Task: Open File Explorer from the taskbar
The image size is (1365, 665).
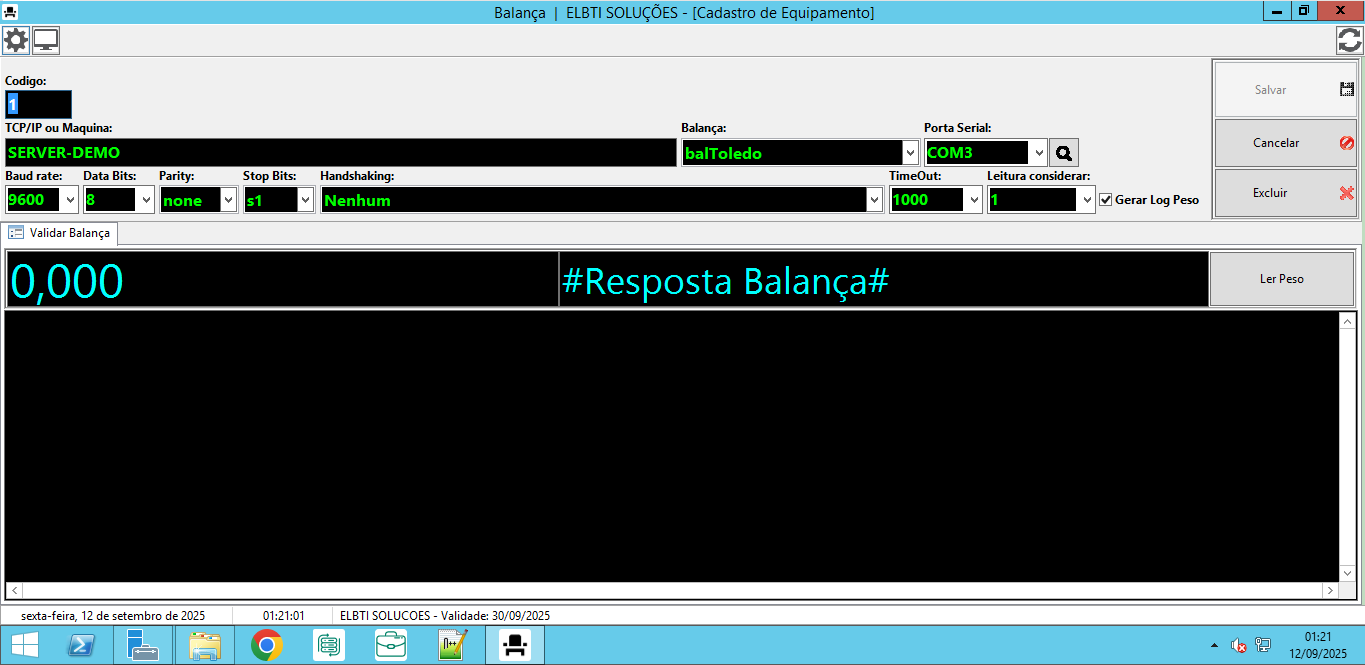Action: click(205, 646)
